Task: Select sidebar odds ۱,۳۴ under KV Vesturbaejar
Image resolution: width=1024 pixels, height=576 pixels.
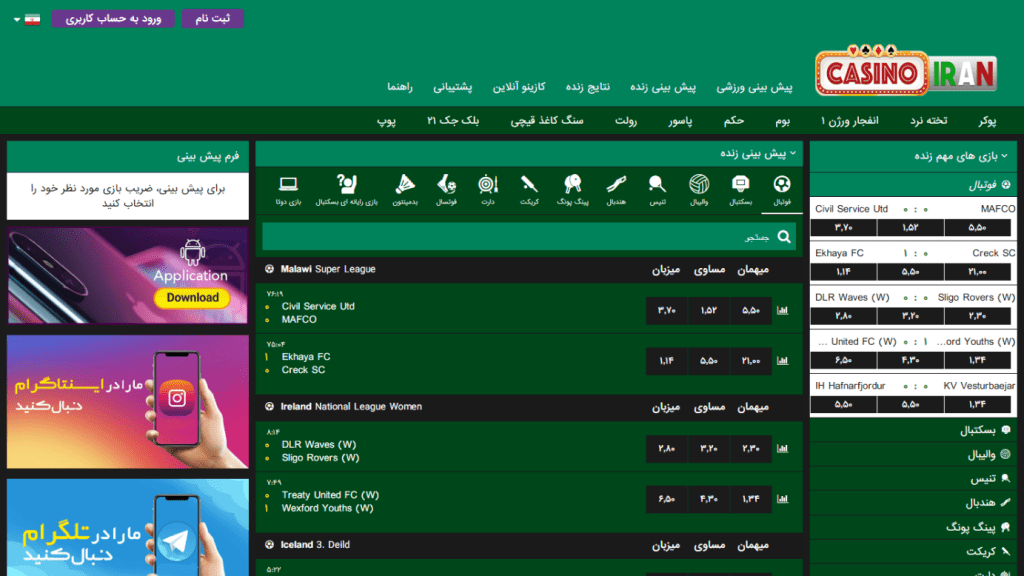Action: 978,404
